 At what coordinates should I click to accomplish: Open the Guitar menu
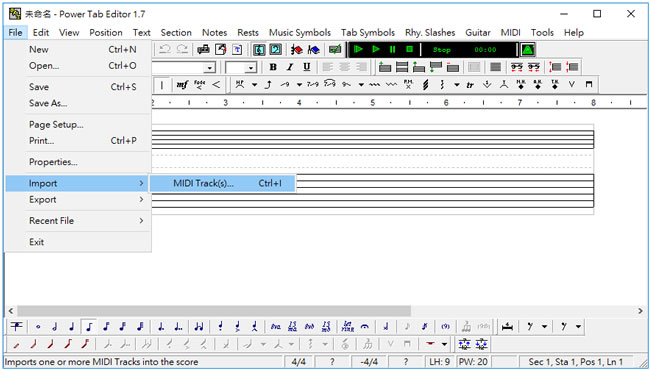(478, 33)
